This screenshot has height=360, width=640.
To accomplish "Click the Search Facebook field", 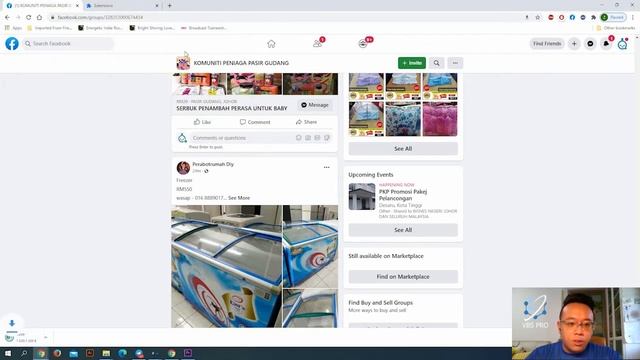I will (68, 44).
